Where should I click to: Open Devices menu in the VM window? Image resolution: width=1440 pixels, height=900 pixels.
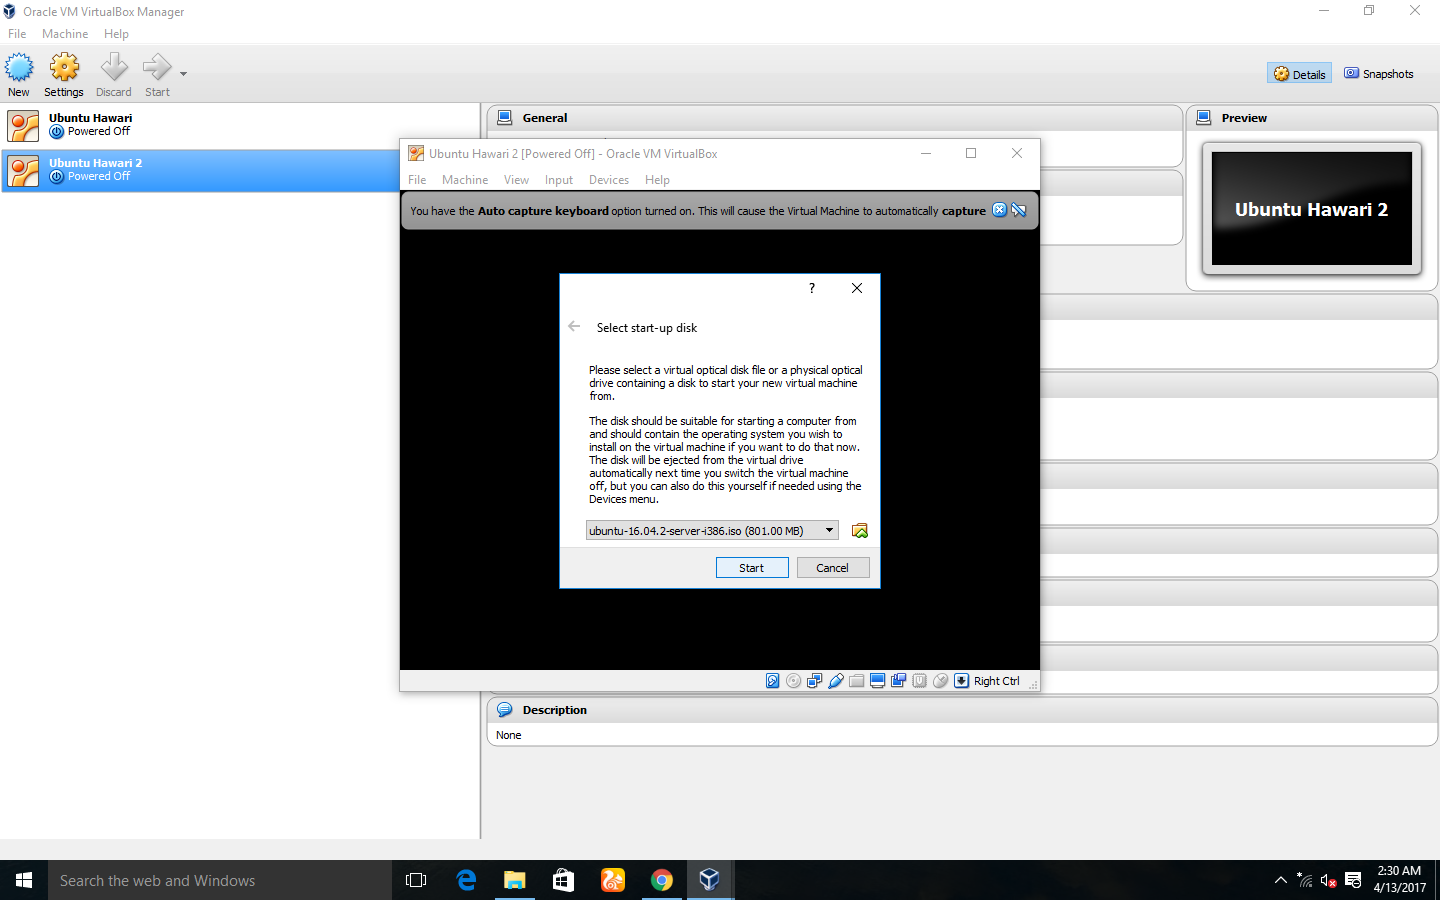click(x=609, y=180)
